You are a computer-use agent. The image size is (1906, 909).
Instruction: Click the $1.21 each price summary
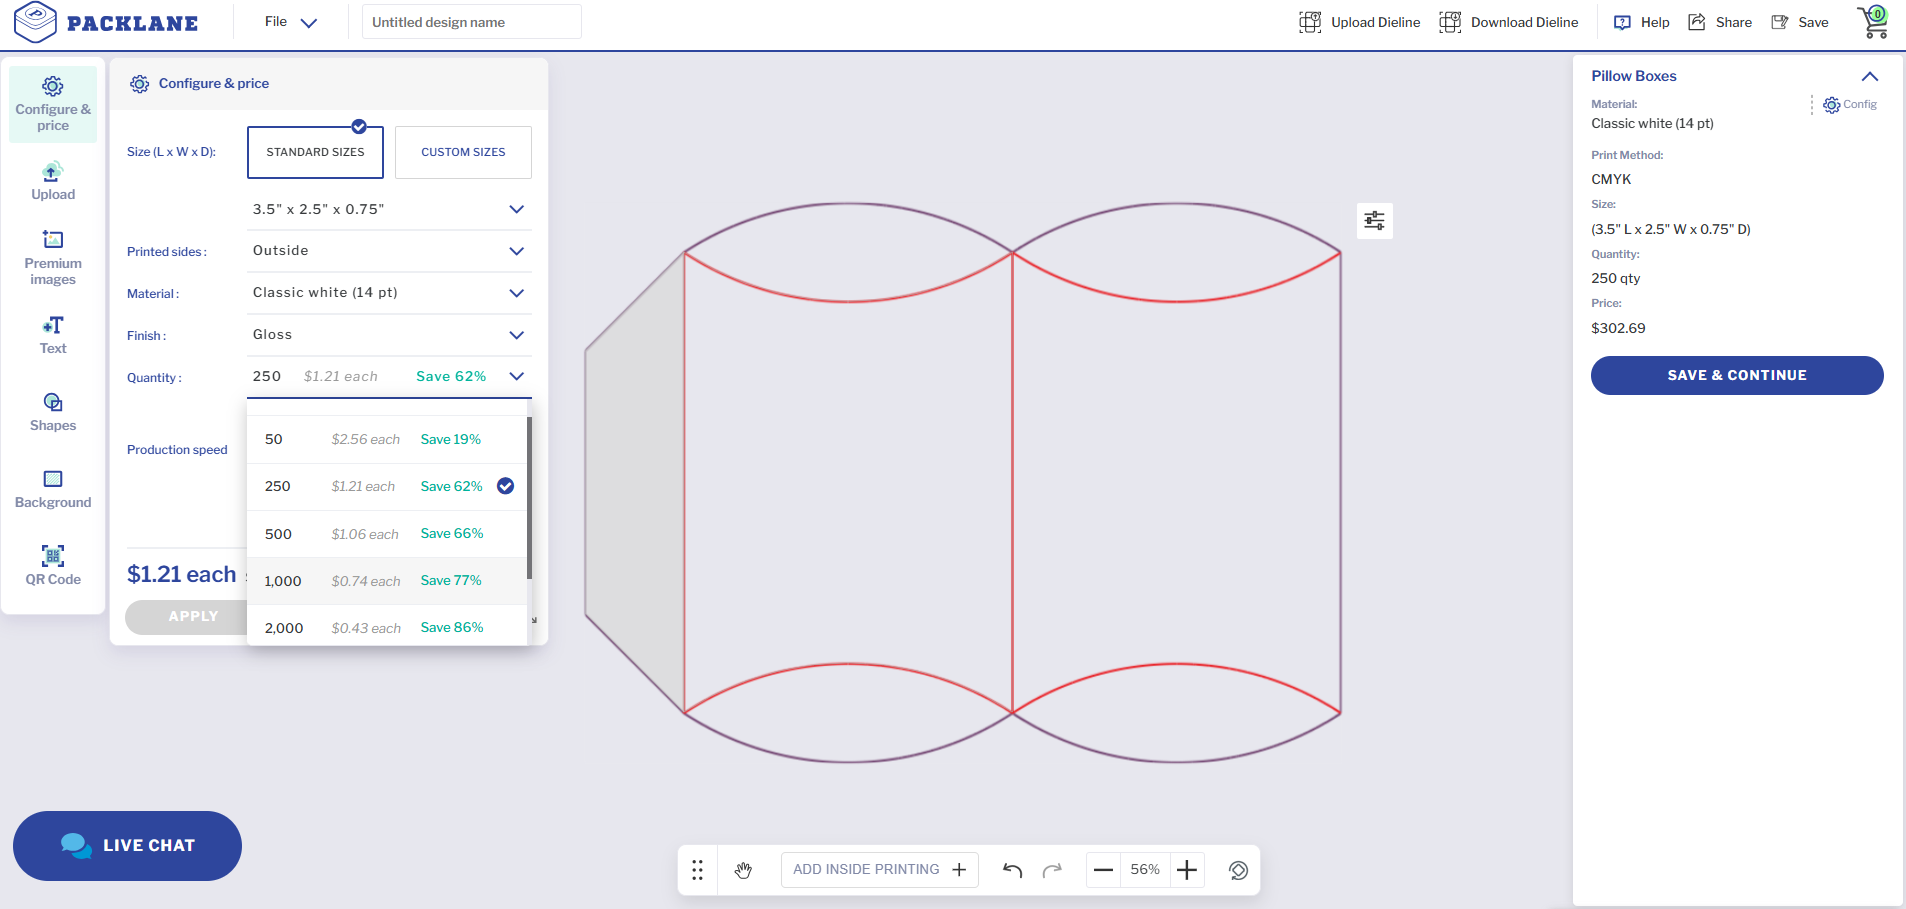click(x=182, y=574)
